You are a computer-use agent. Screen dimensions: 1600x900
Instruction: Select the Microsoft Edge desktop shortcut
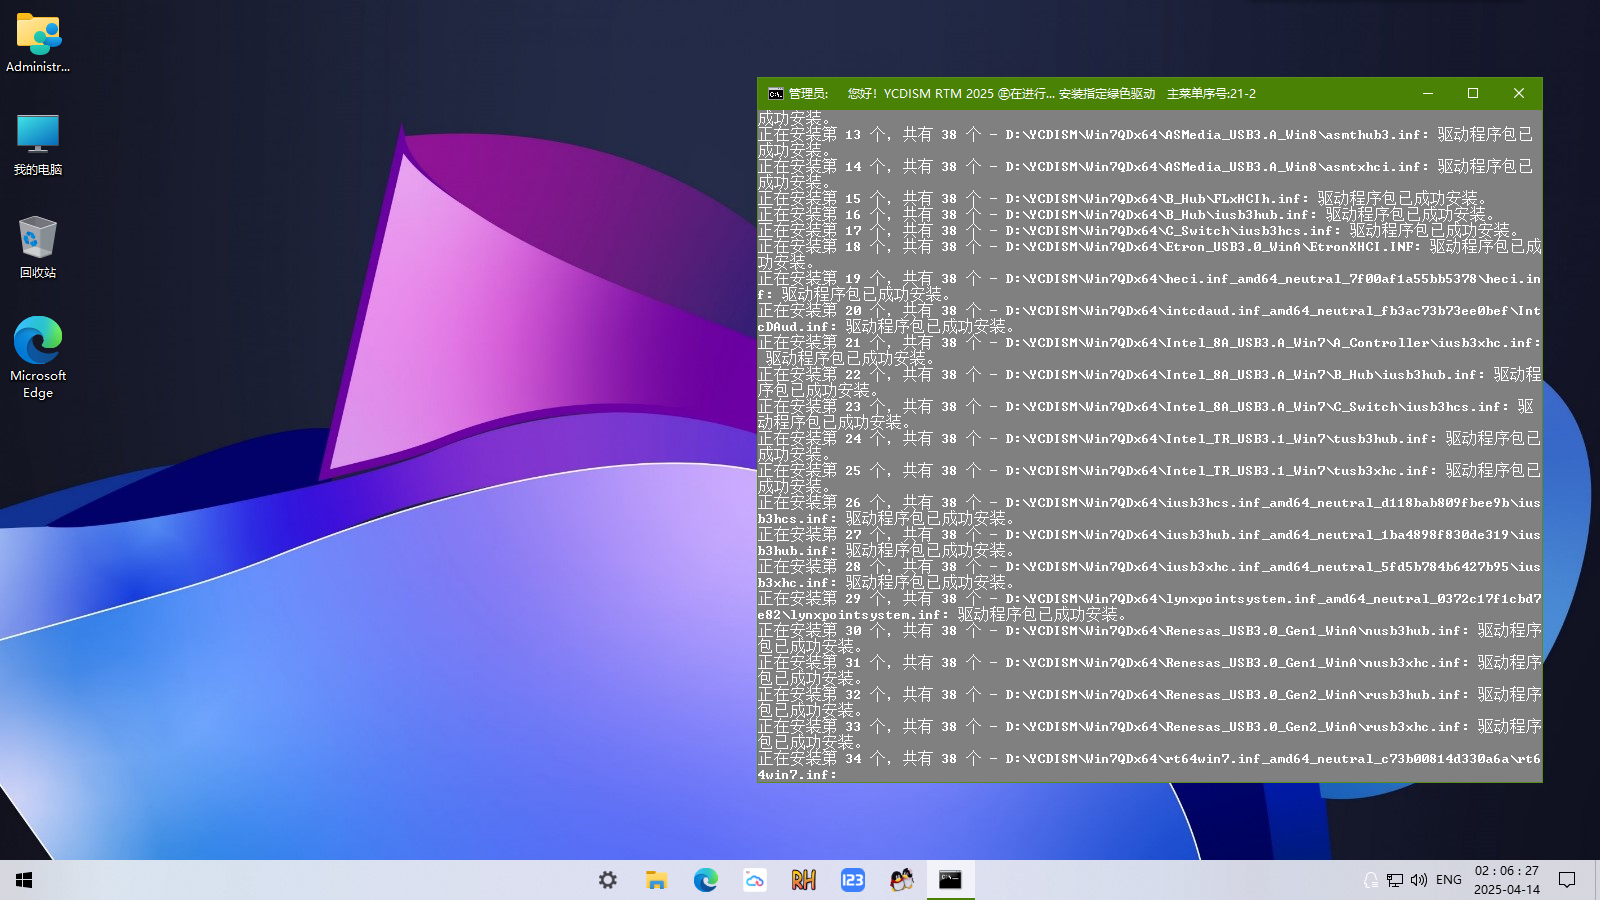[38, 357]
